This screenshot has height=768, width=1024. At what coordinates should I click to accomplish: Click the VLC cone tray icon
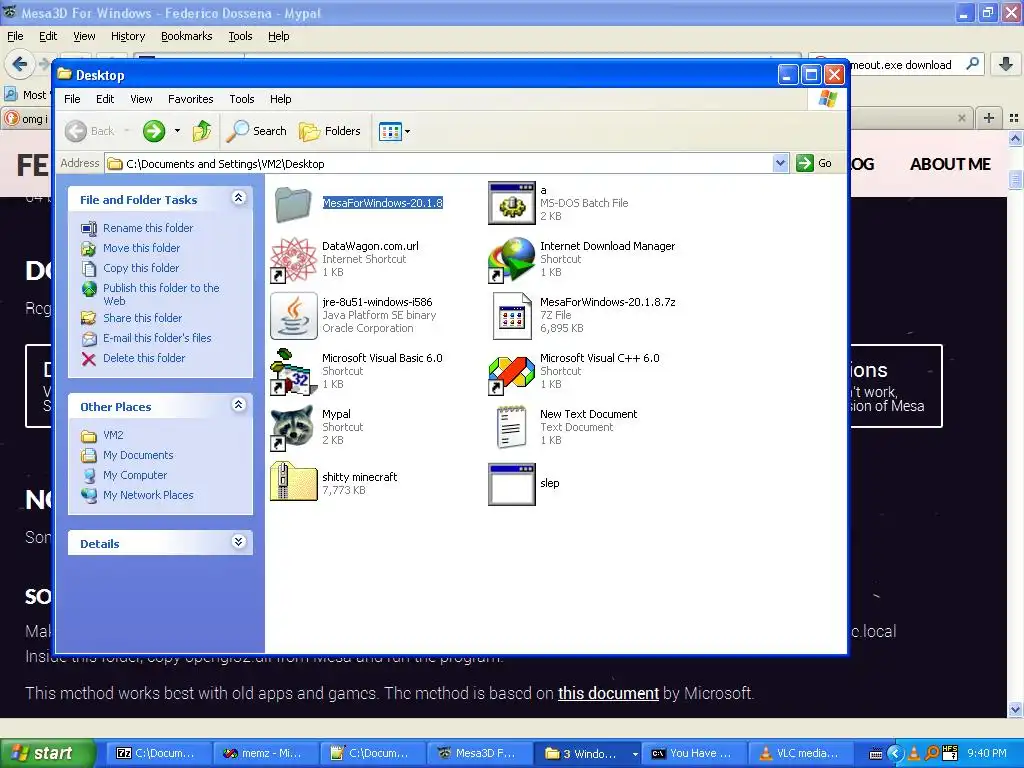click(x=914, y=754)
